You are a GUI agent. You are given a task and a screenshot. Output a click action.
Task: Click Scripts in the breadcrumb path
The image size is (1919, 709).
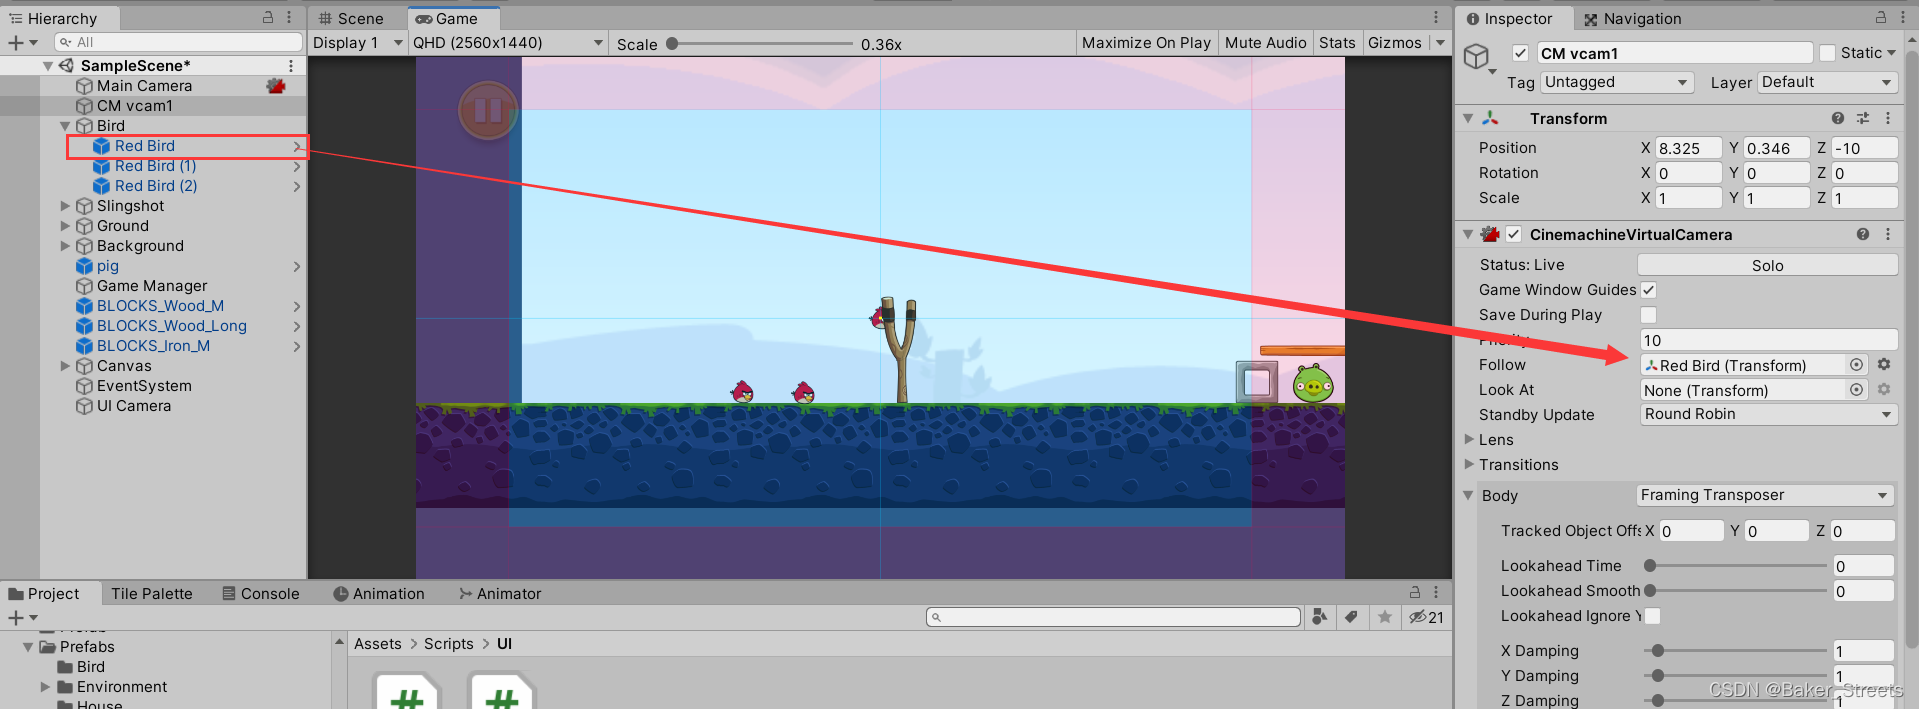[449, 644]
